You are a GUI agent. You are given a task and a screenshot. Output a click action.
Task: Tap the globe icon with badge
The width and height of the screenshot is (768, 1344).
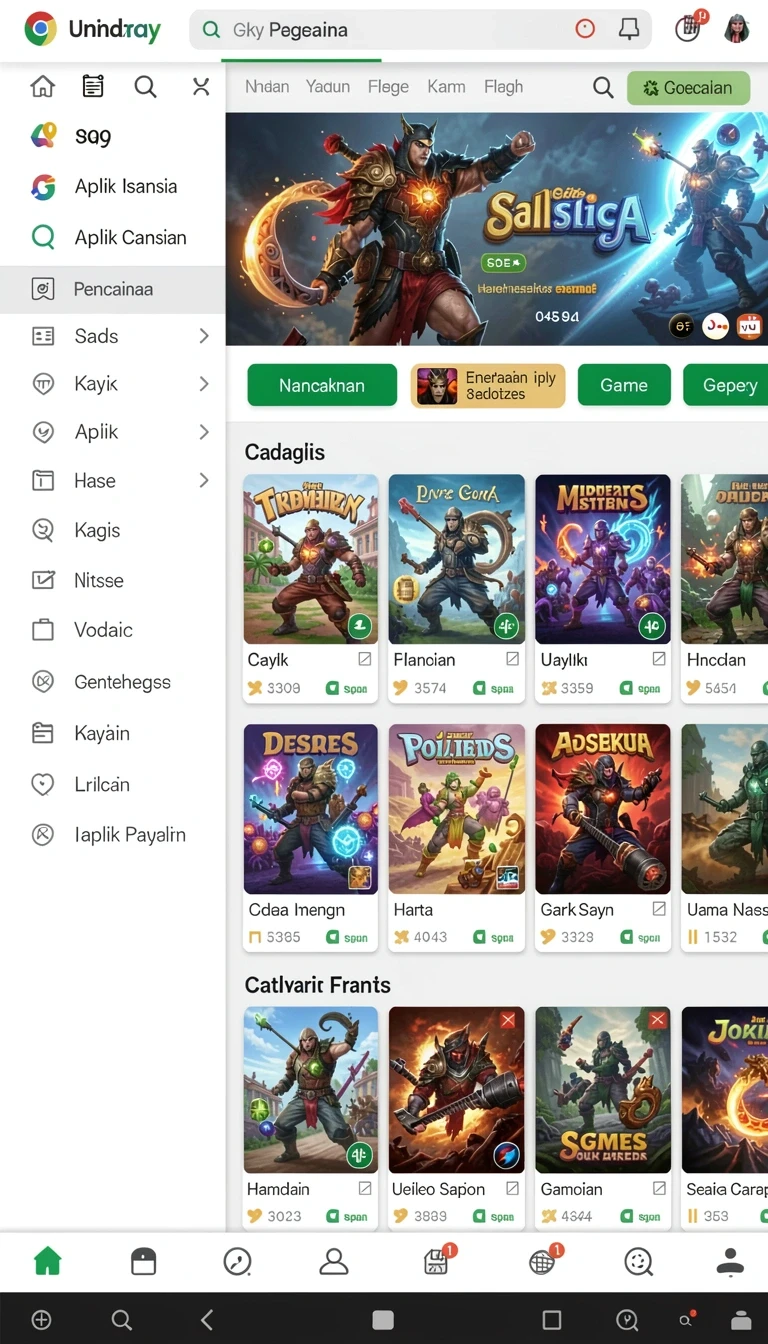pos(544,1260)
